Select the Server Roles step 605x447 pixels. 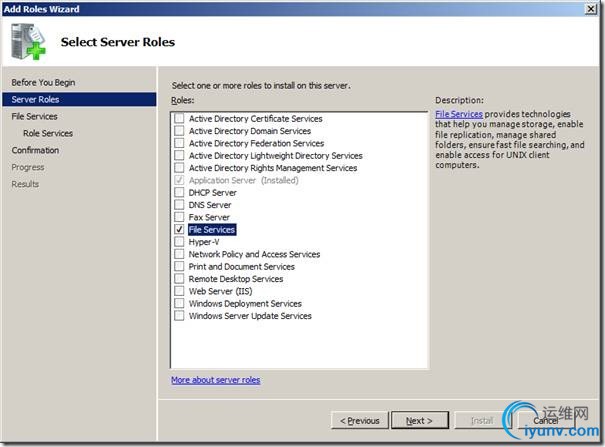pos(79,100)
